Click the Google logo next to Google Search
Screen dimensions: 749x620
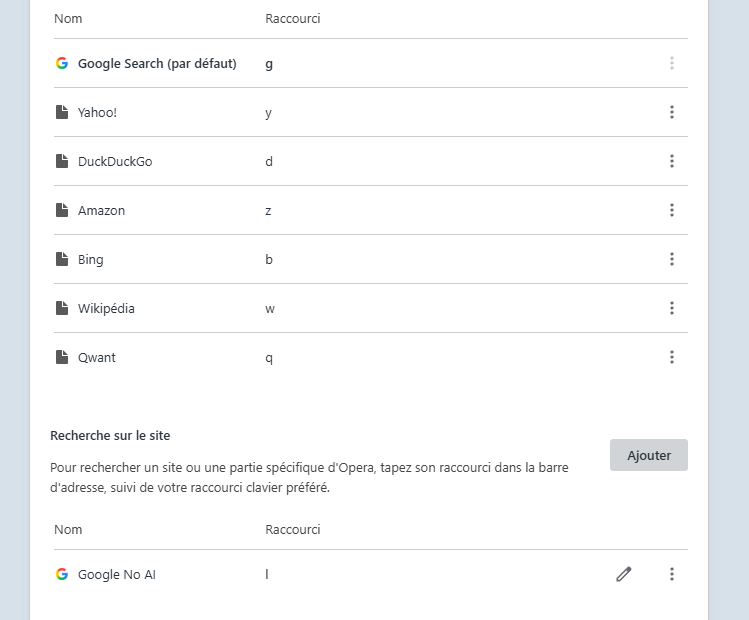tap(62, 63)
